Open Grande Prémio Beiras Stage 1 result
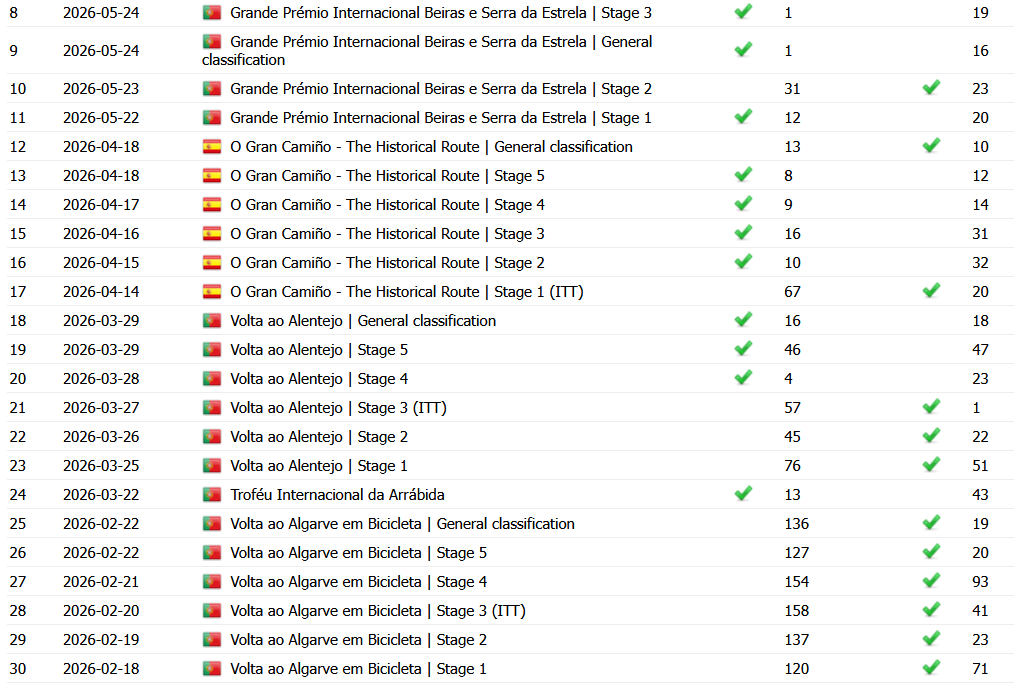This screenshot has height=684, width=1014. click(441, 118)
